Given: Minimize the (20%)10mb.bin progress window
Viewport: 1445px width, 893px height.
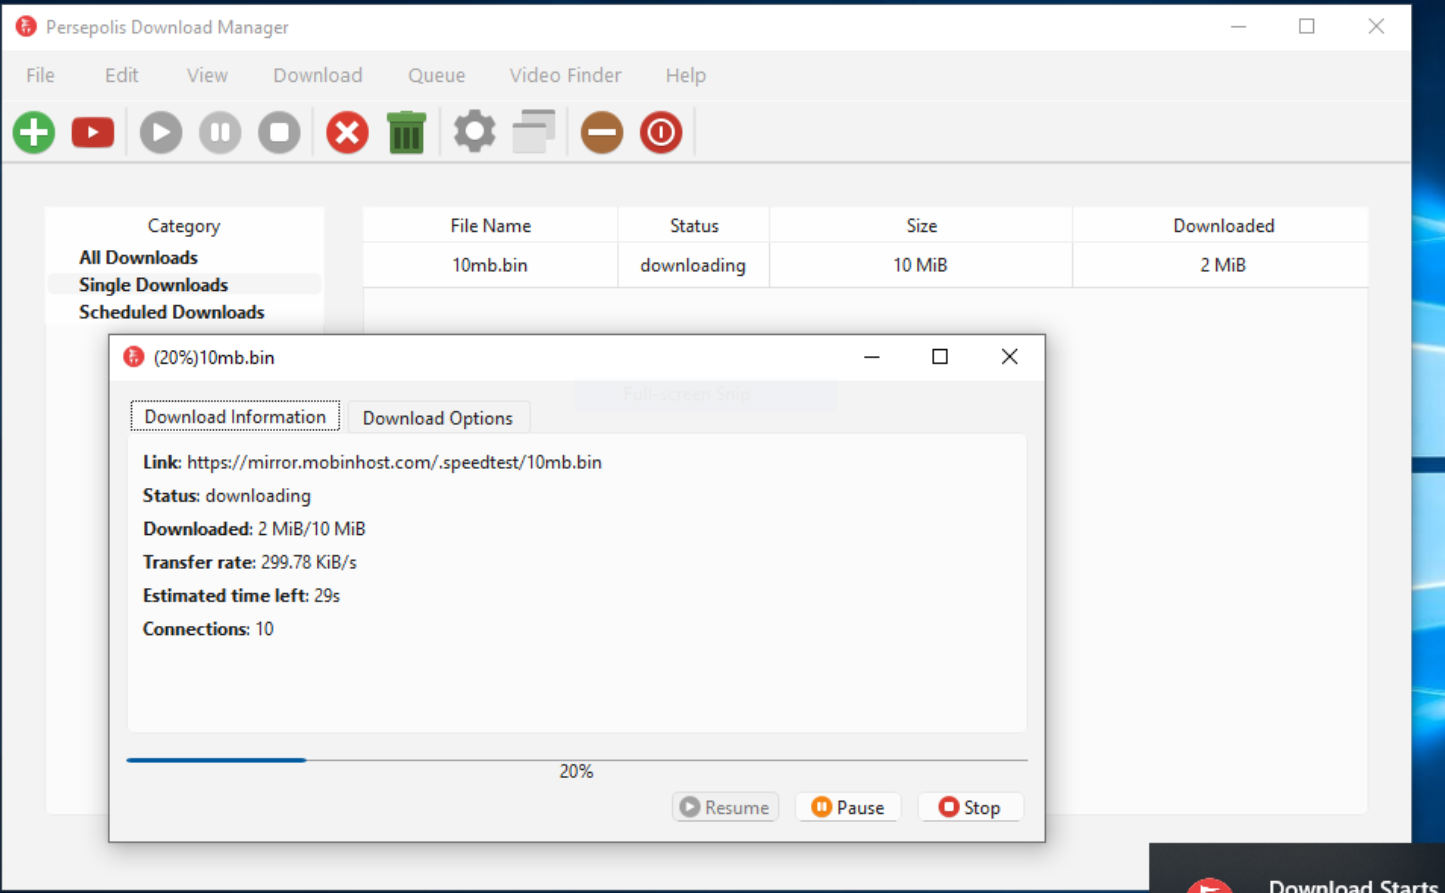Looking at the screenshot, I should tap(872, 357).
